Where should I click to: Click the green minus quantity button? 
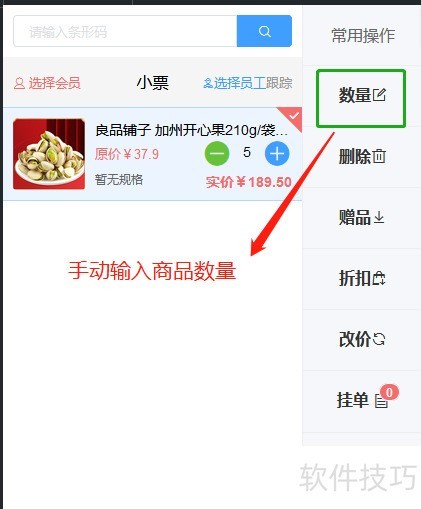click(217, 154)
